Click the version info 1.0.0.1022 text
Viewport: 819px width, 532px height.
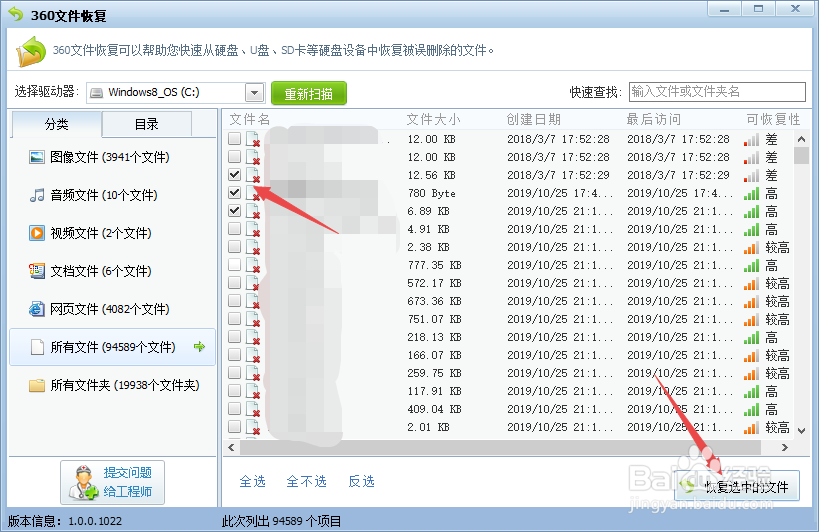95,521
